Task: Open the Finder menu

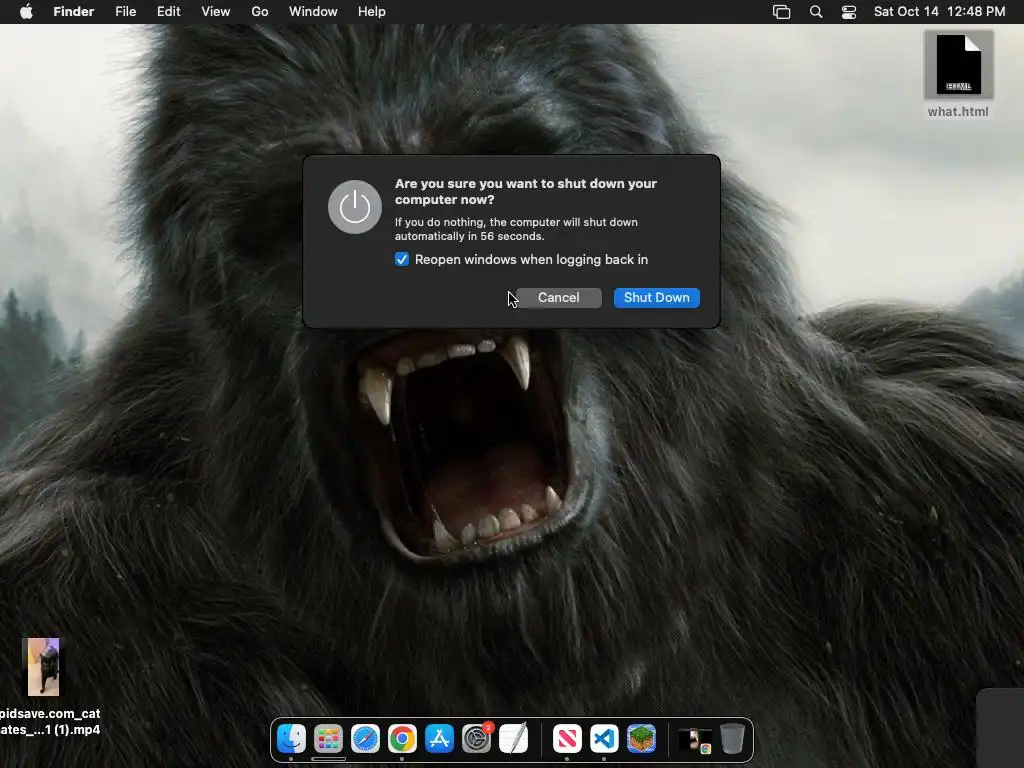Action: pyautogui.click(x=74, y=12)
